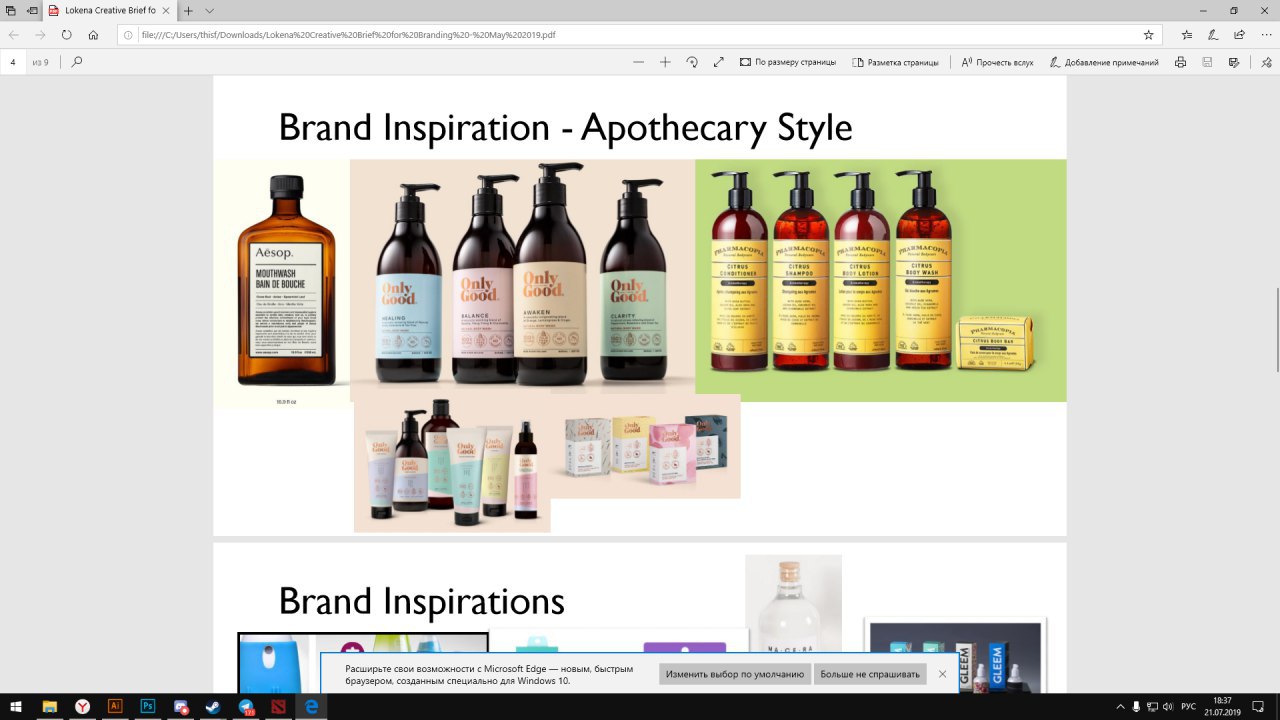This screenshot has width=1280, height=720.
Task: Launch Yandex Browser from taskbar
Action: pyautogui.click(x=82, y=706)
